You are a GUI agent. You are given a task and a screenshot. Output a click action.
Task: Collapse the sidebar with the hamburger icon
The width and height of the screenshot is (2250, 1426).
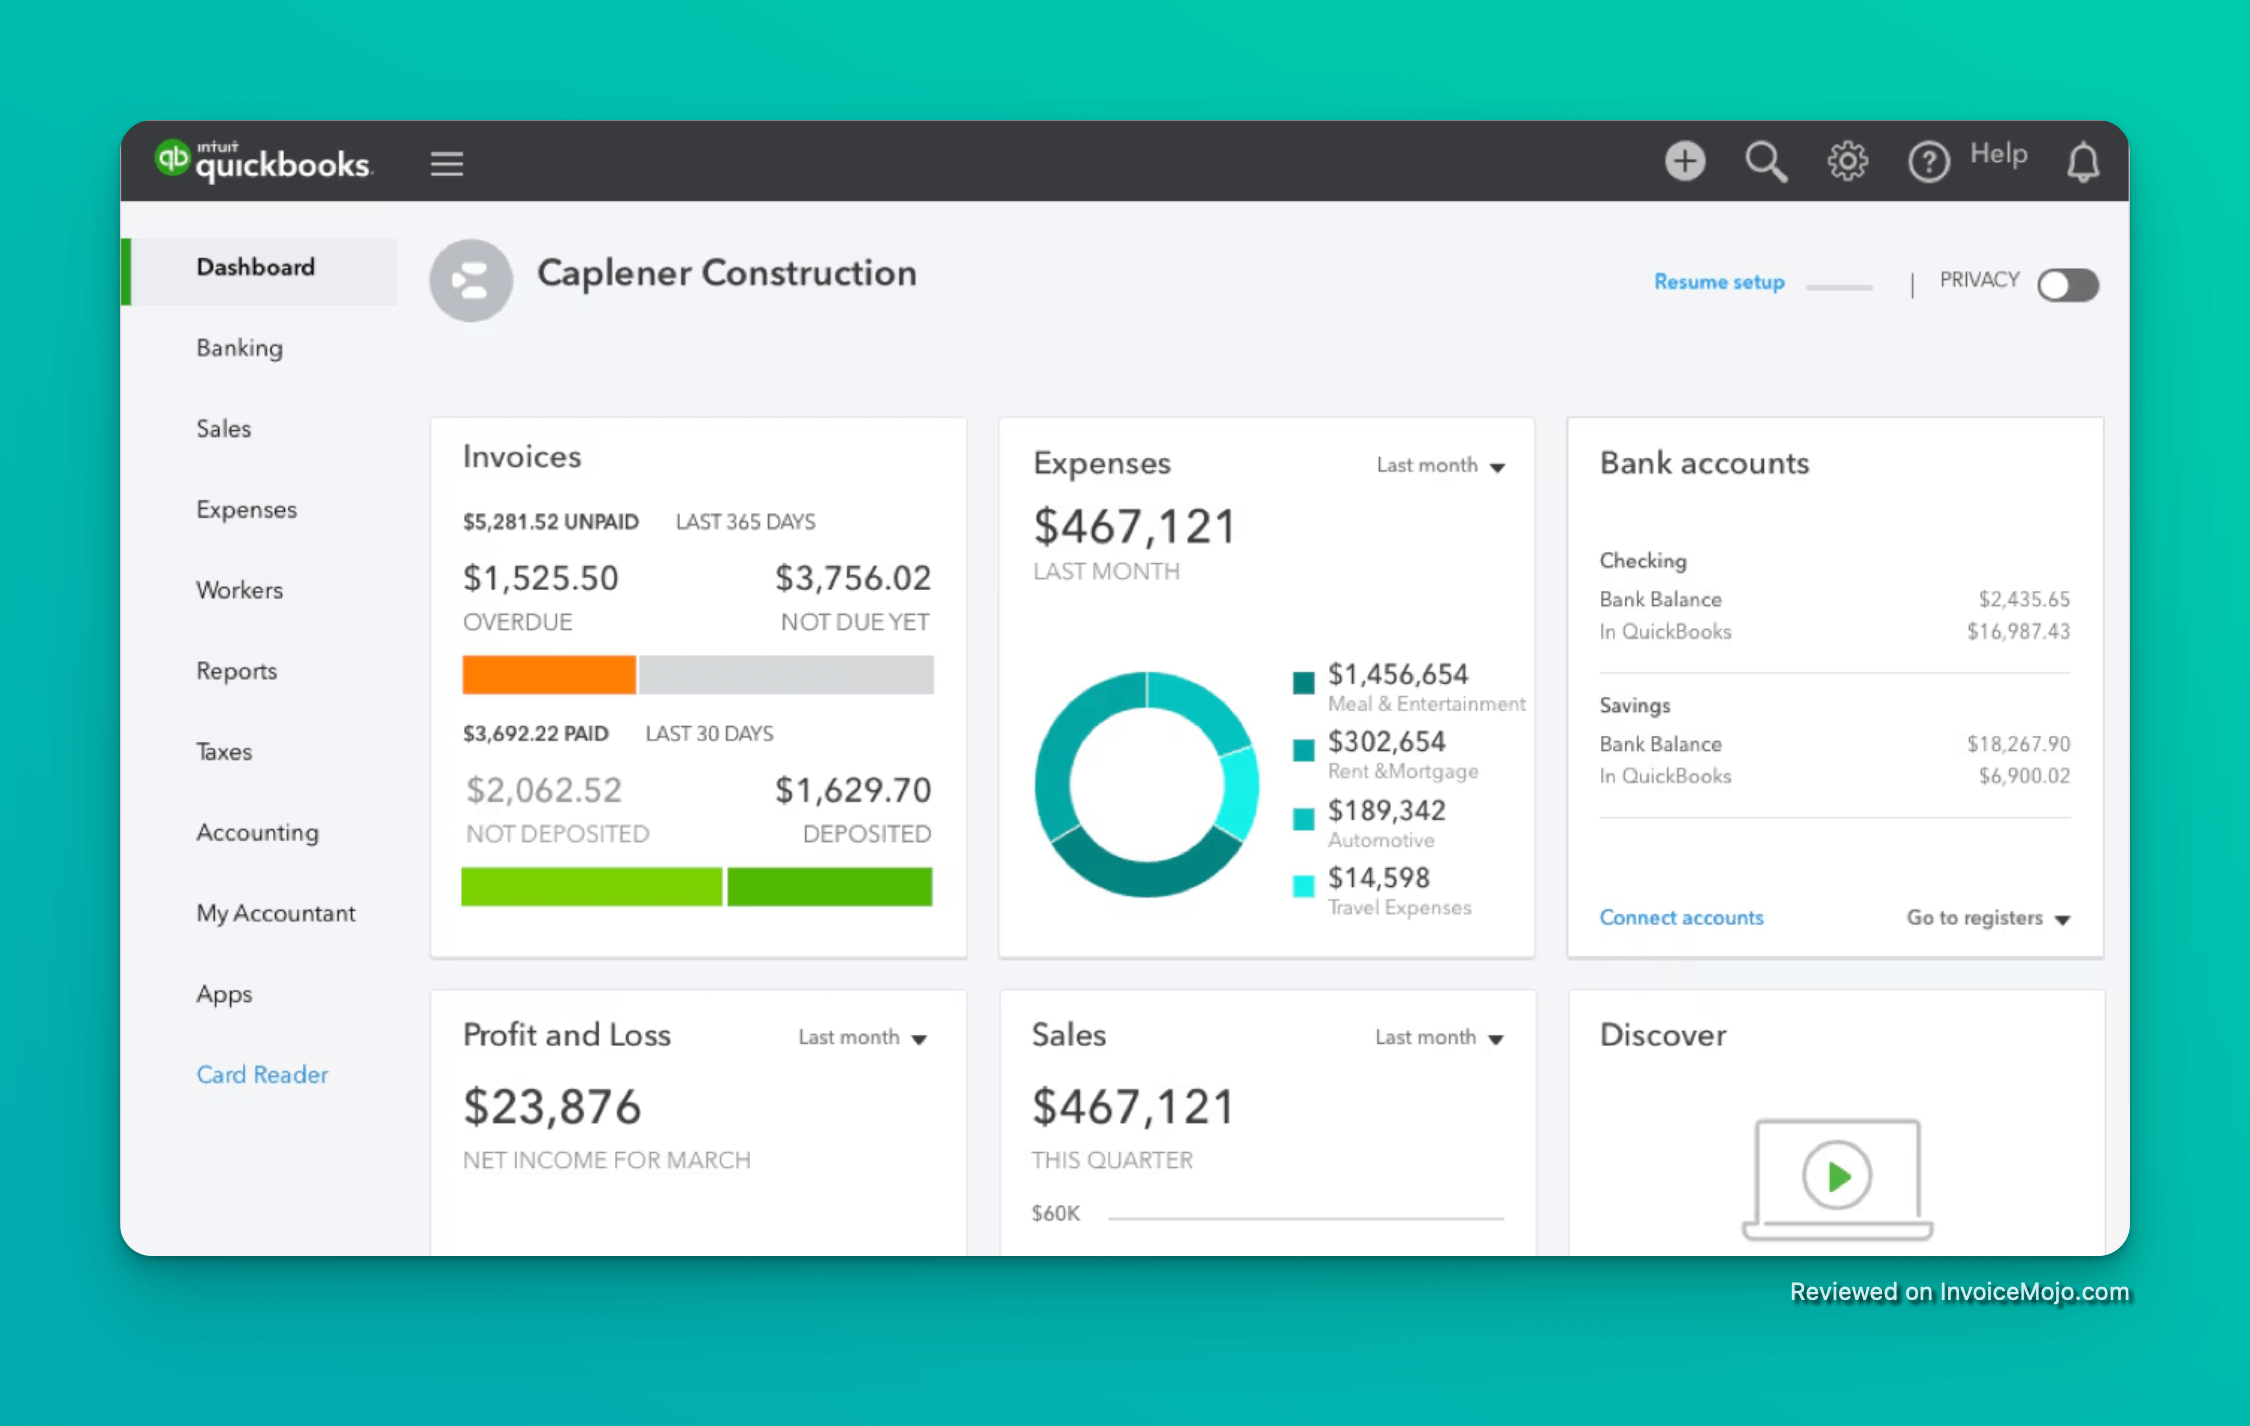[447, 163]
